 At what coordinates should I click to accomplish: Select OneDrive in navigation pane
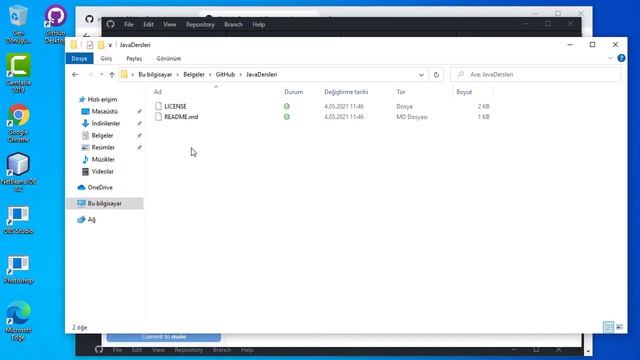pos(100,187)
